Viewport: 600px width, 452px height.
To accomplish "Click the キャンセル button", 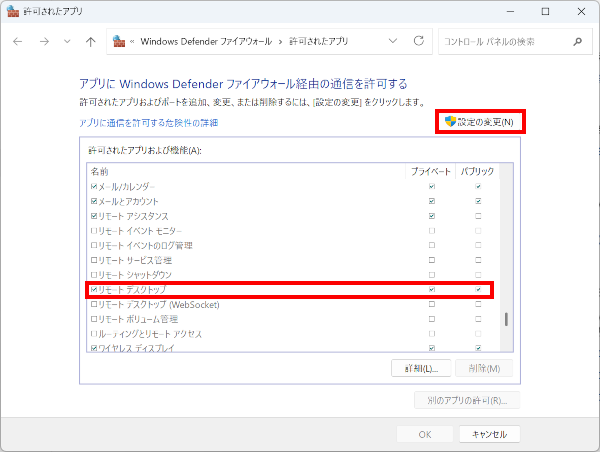I will coord(489,434).
